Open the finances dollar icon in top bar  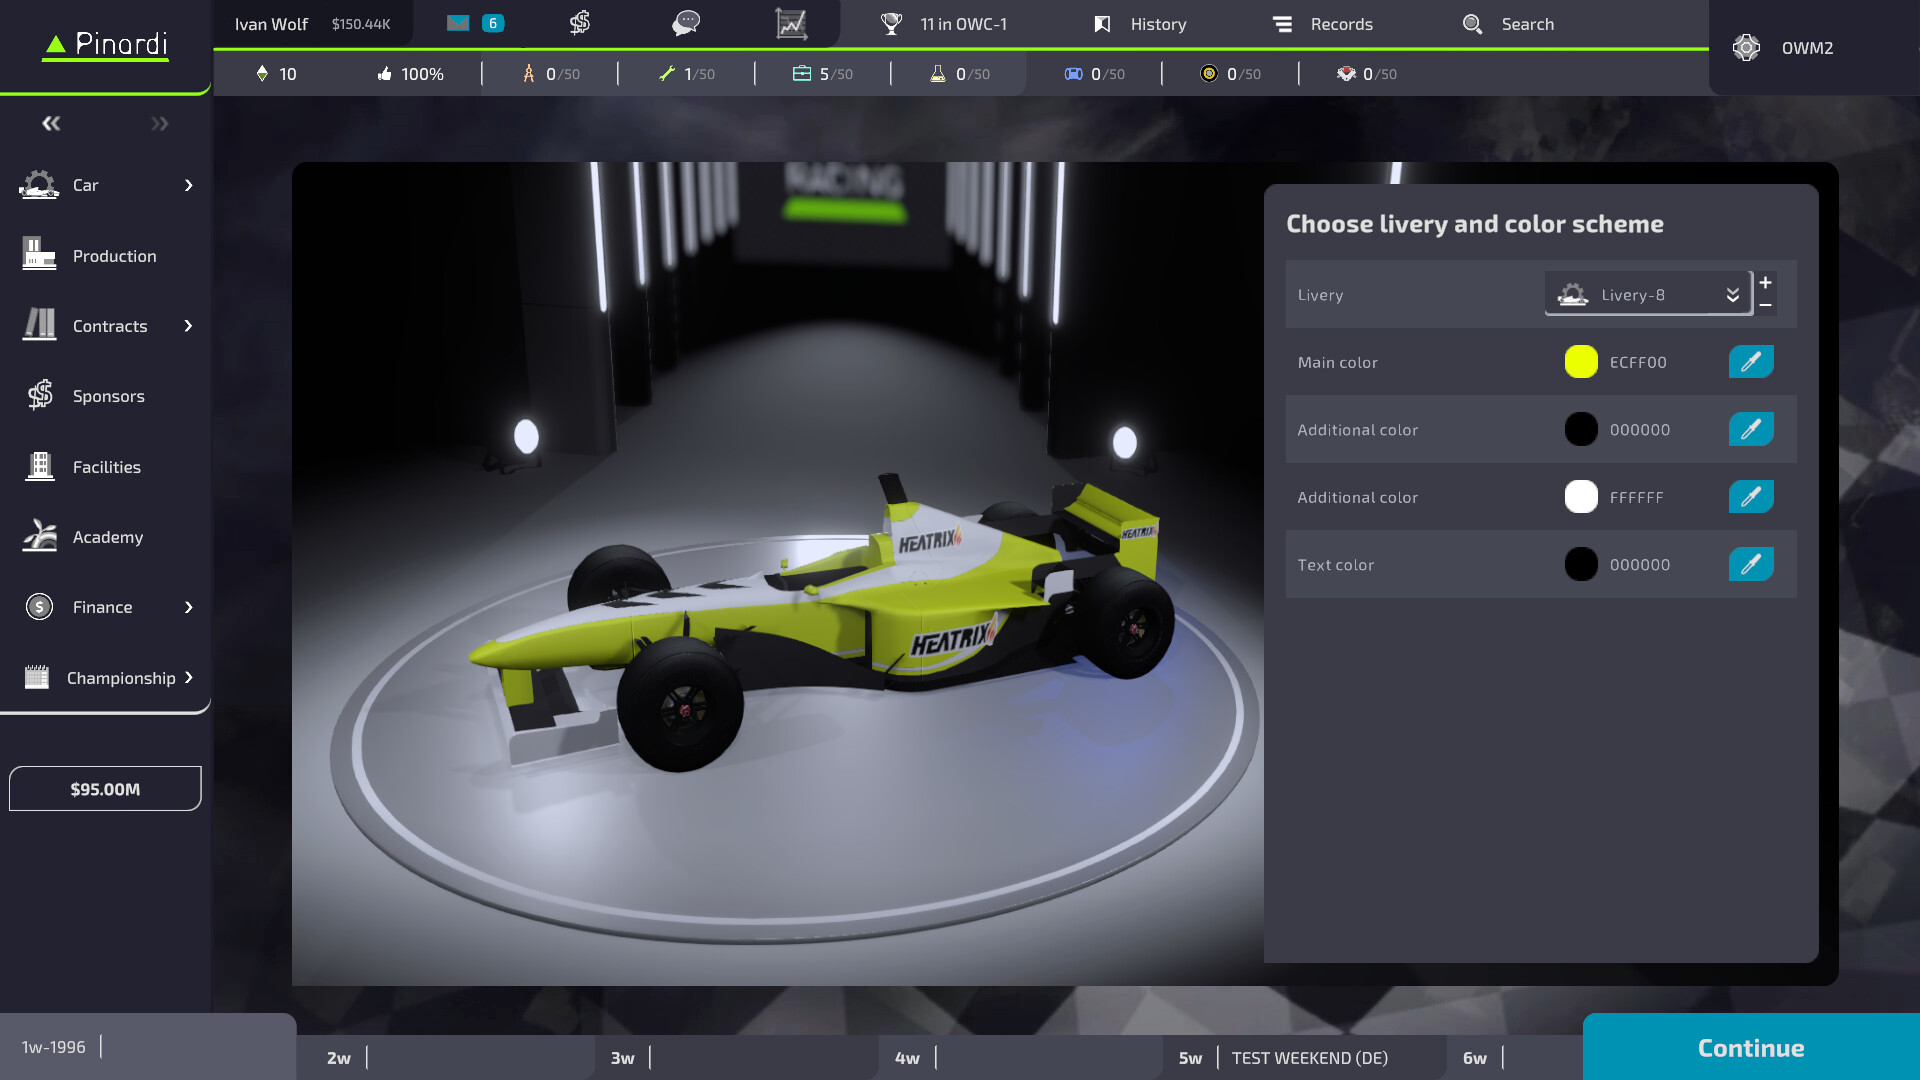[x=578, y=22]
